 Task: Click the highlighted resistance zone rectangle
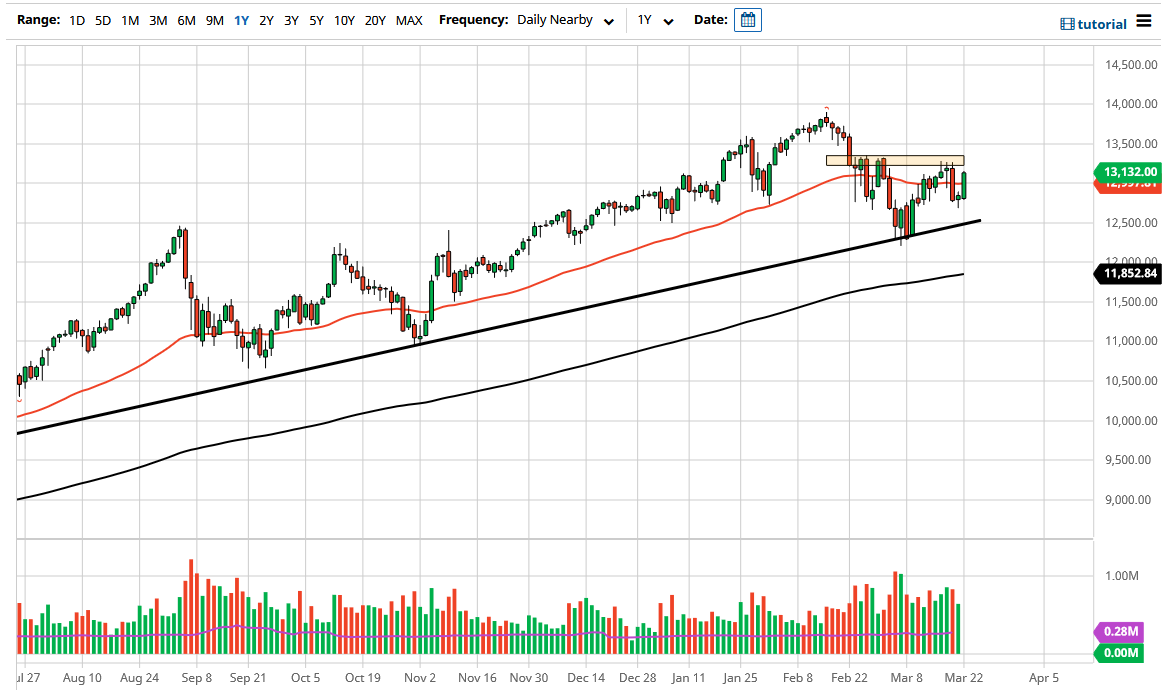pos(895,160)
